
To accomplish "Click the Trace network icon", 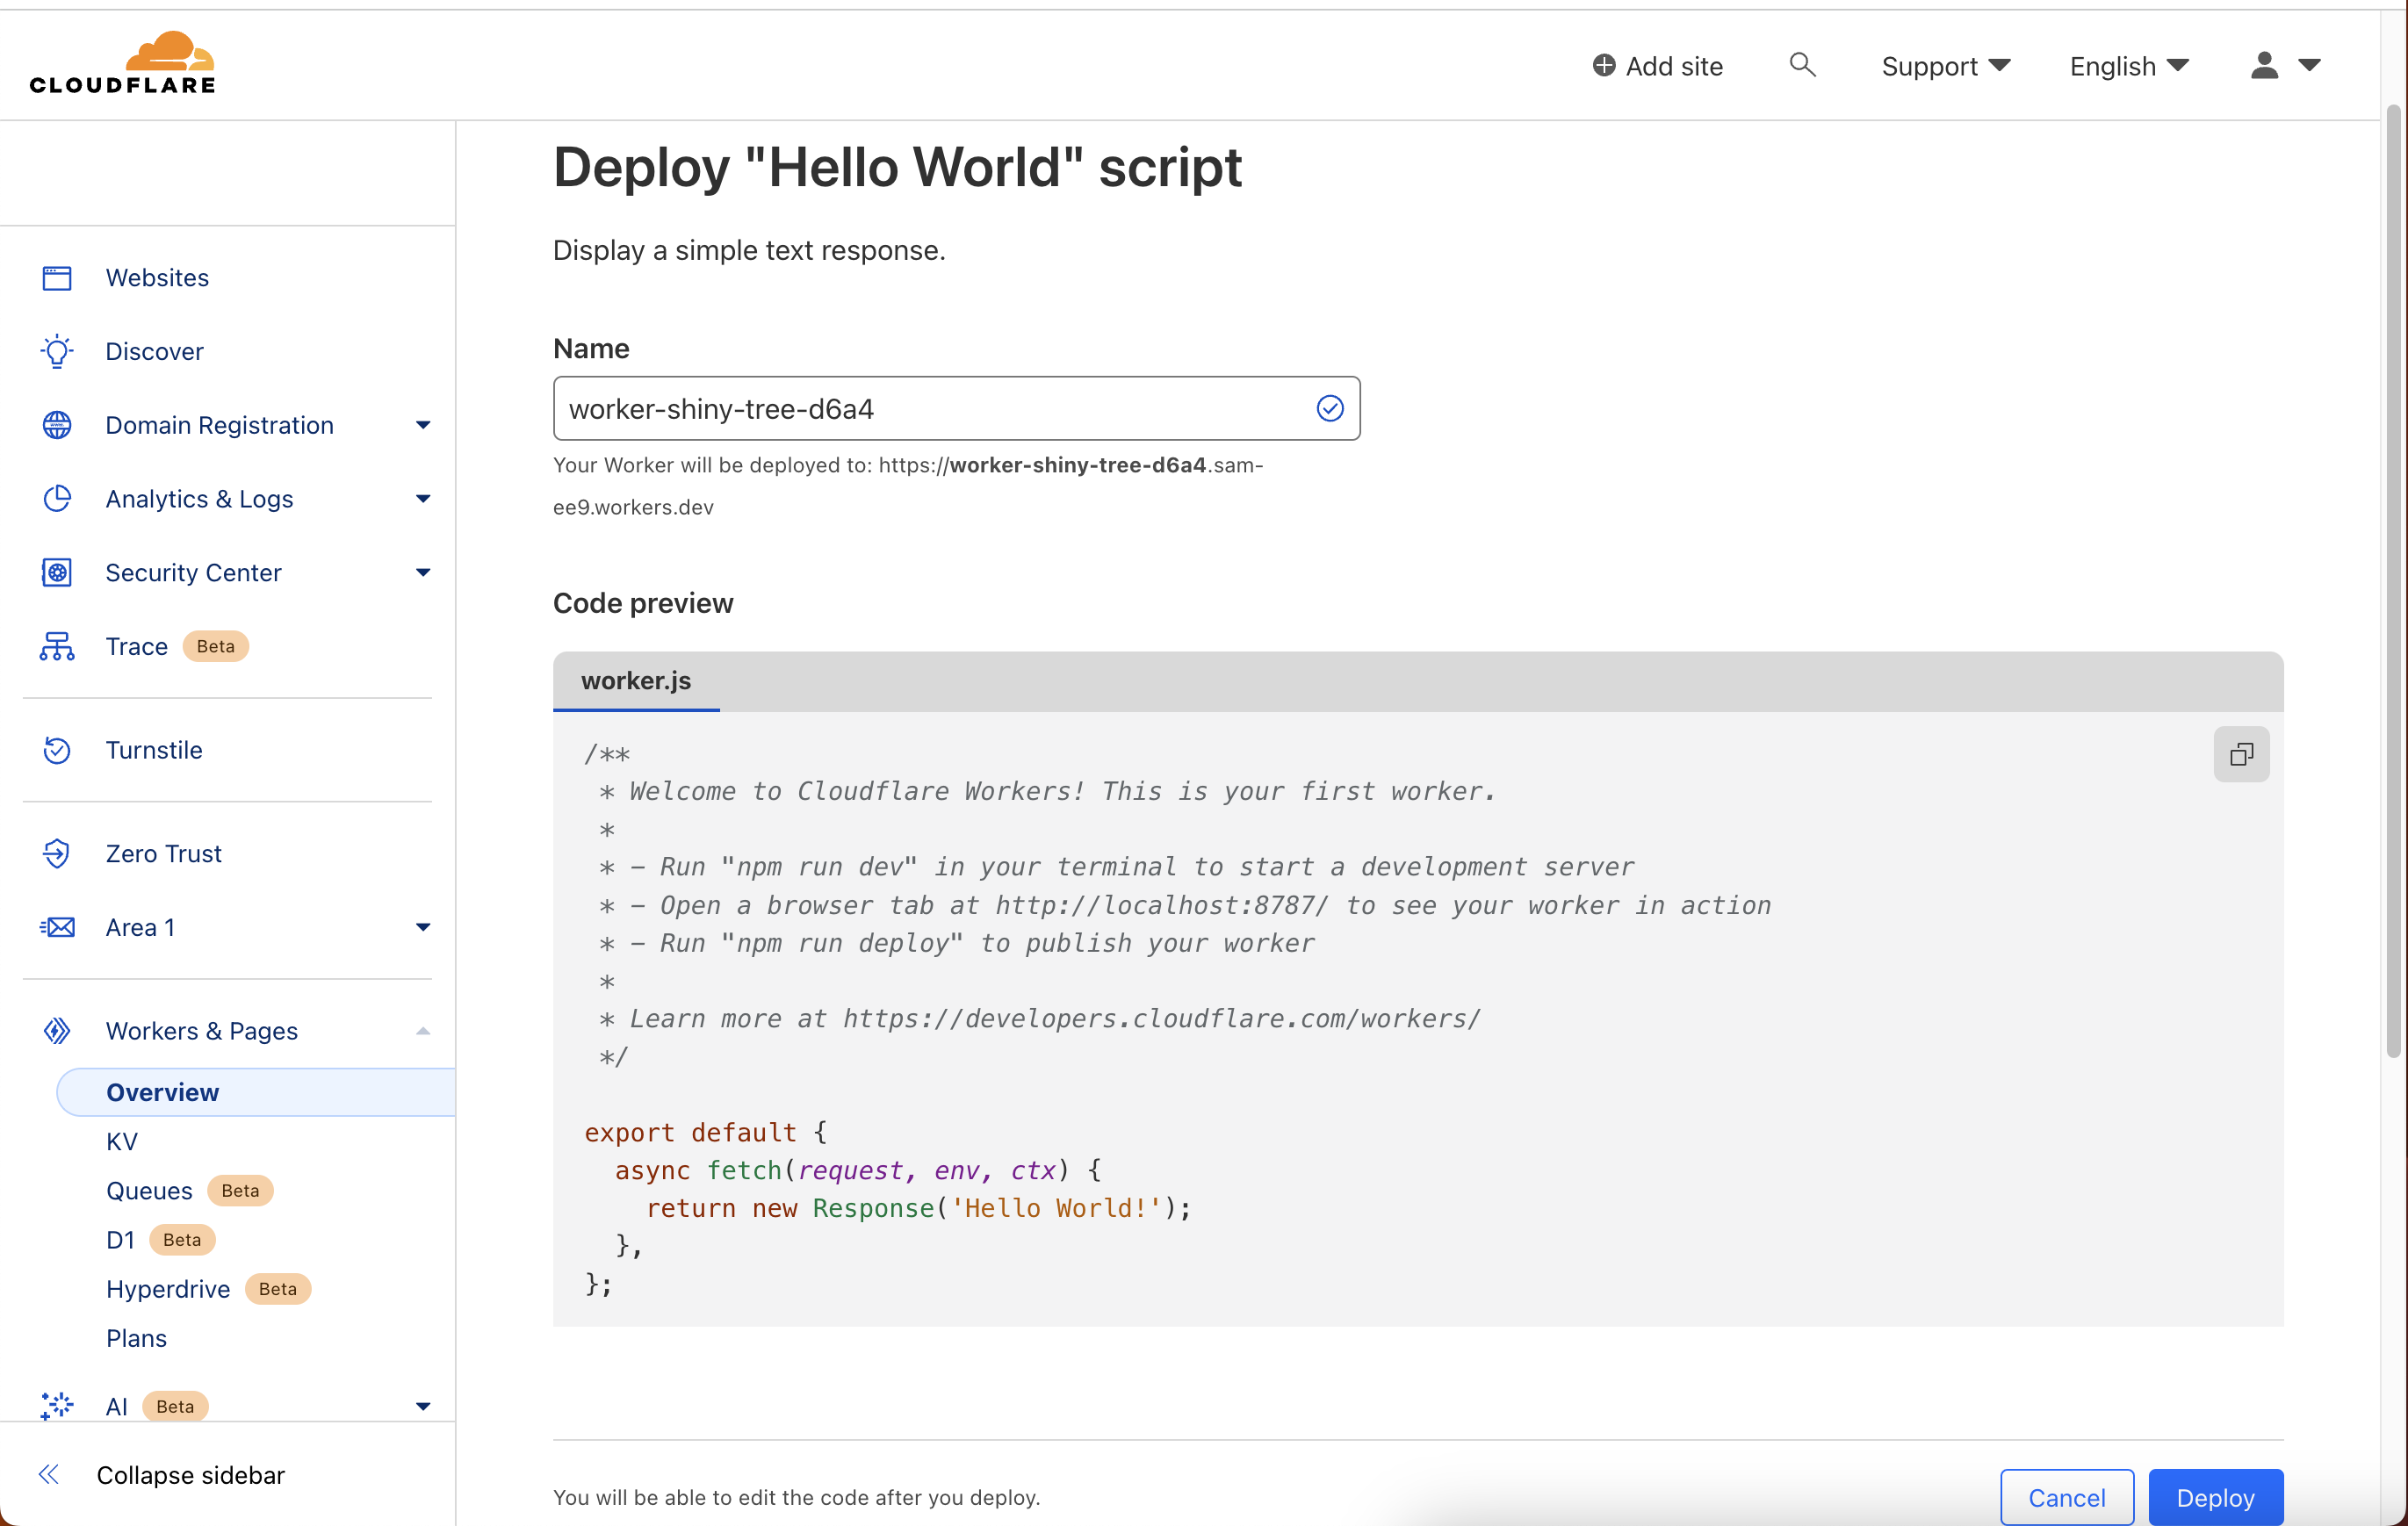I will (x=57, y=647).
